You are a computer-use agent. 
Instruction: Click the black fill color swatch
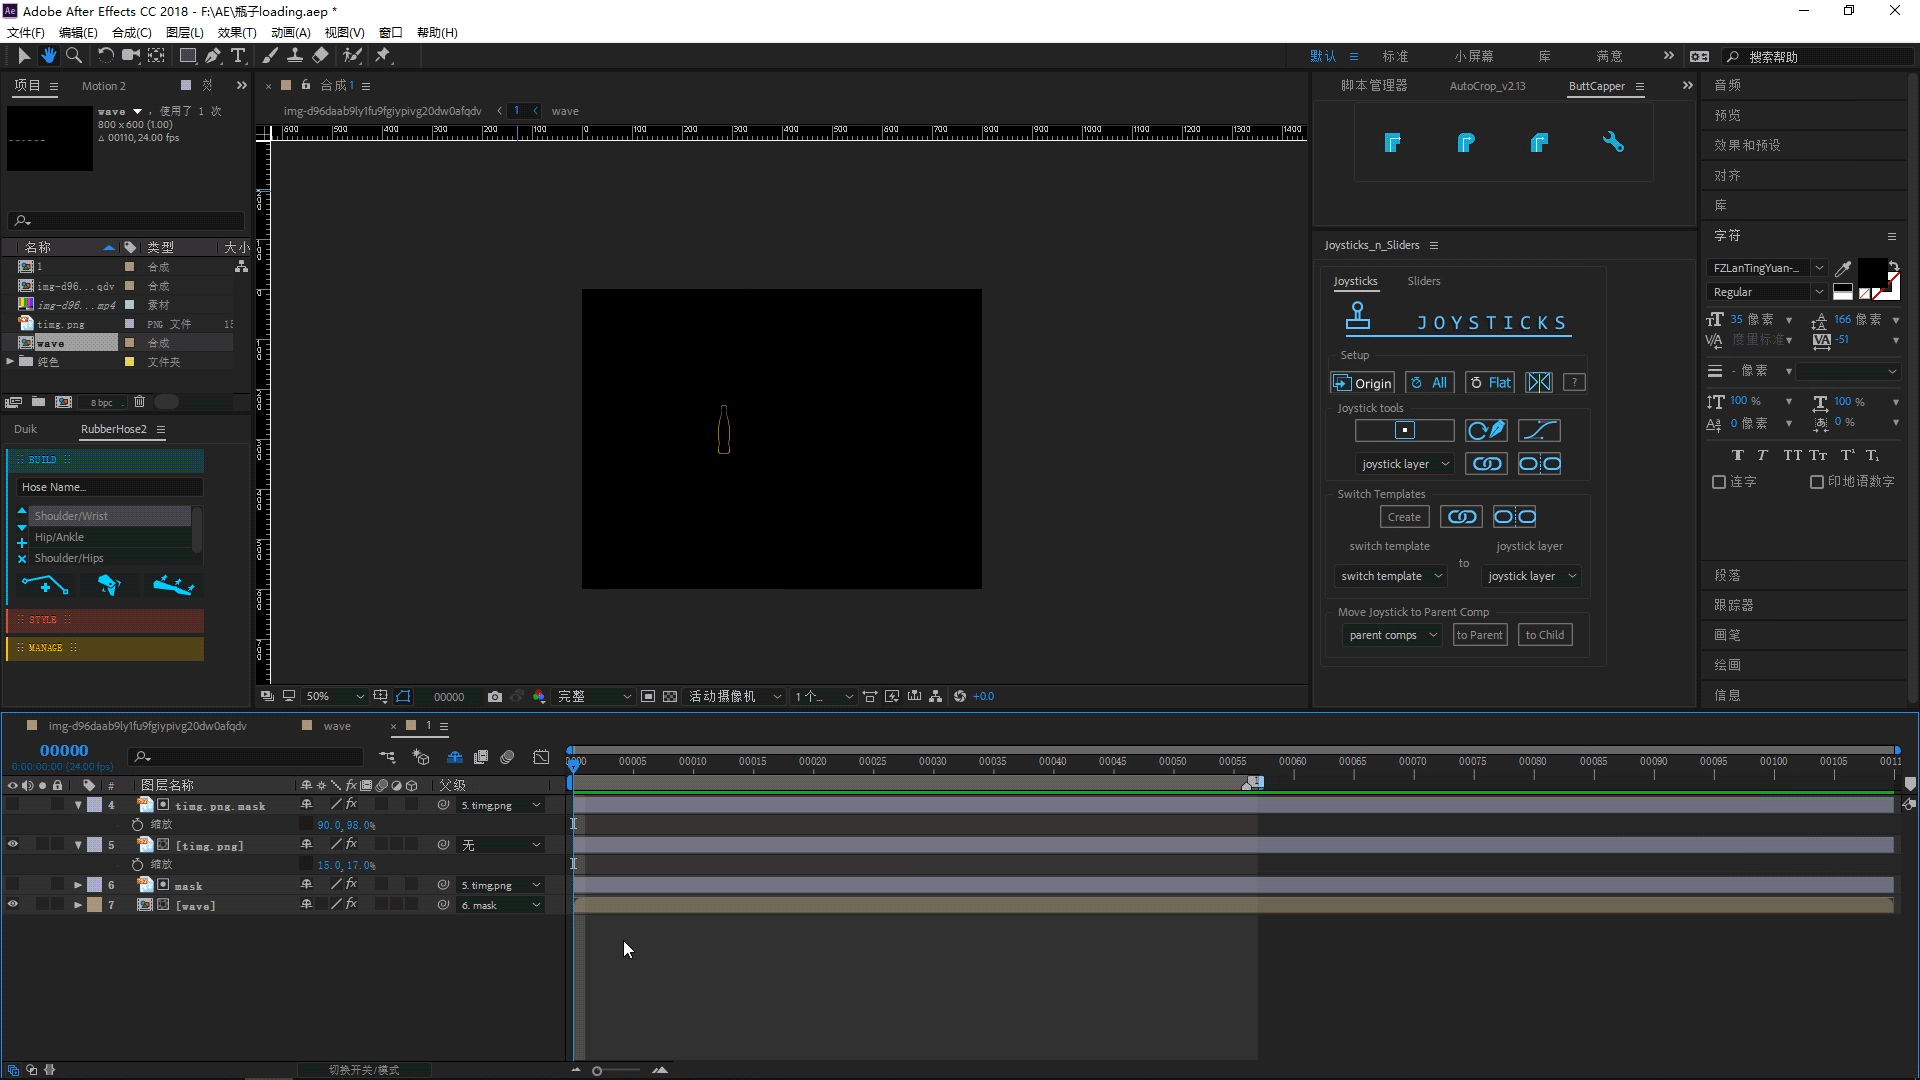[1870, 270]
